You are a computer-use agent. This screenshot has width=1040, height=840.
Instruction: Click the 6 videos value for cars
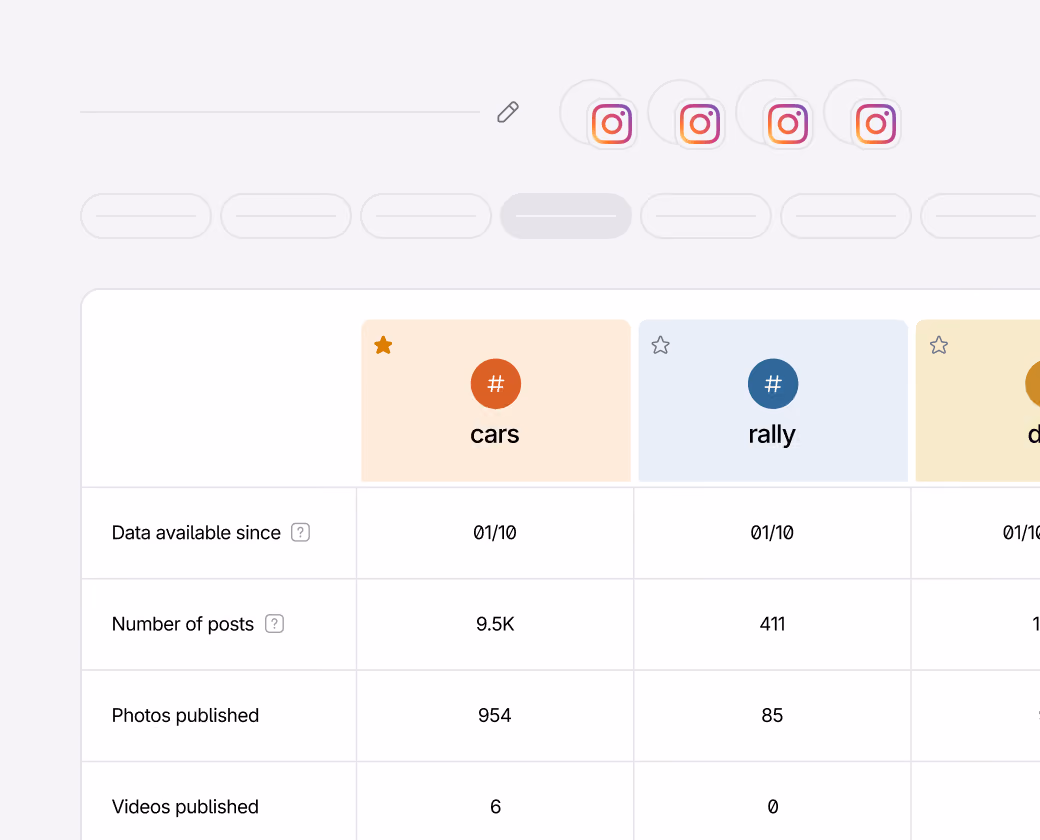[x=495, y=807]
